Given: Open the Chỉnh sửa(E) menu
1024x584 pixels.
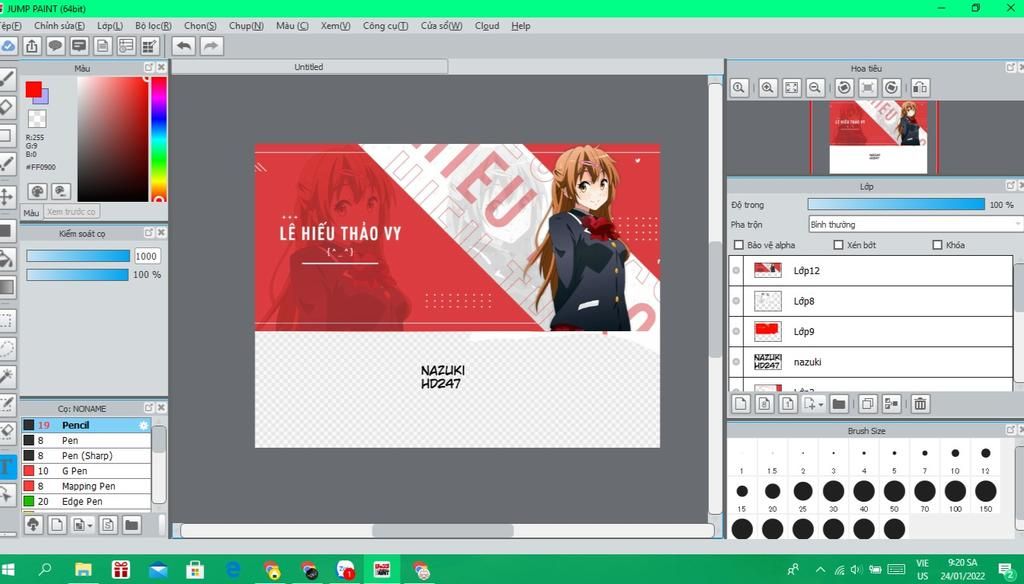Looking at the screenshot, I should [x=59, y=25].
